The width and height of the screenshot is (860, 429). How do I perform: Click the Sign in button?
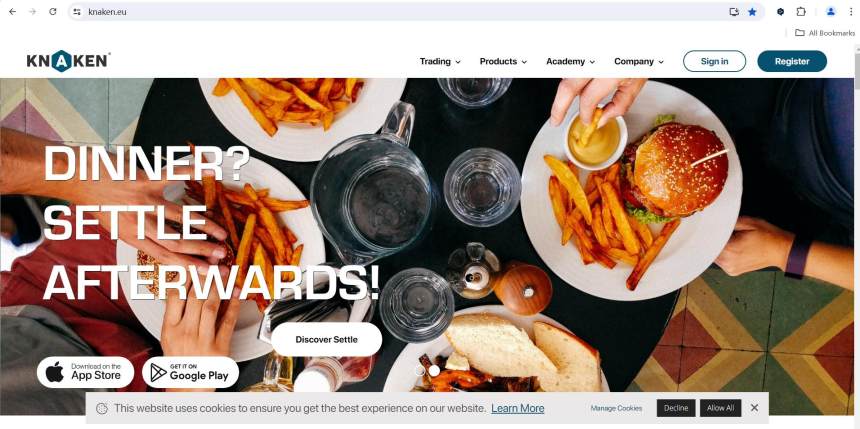pos(714,61)
